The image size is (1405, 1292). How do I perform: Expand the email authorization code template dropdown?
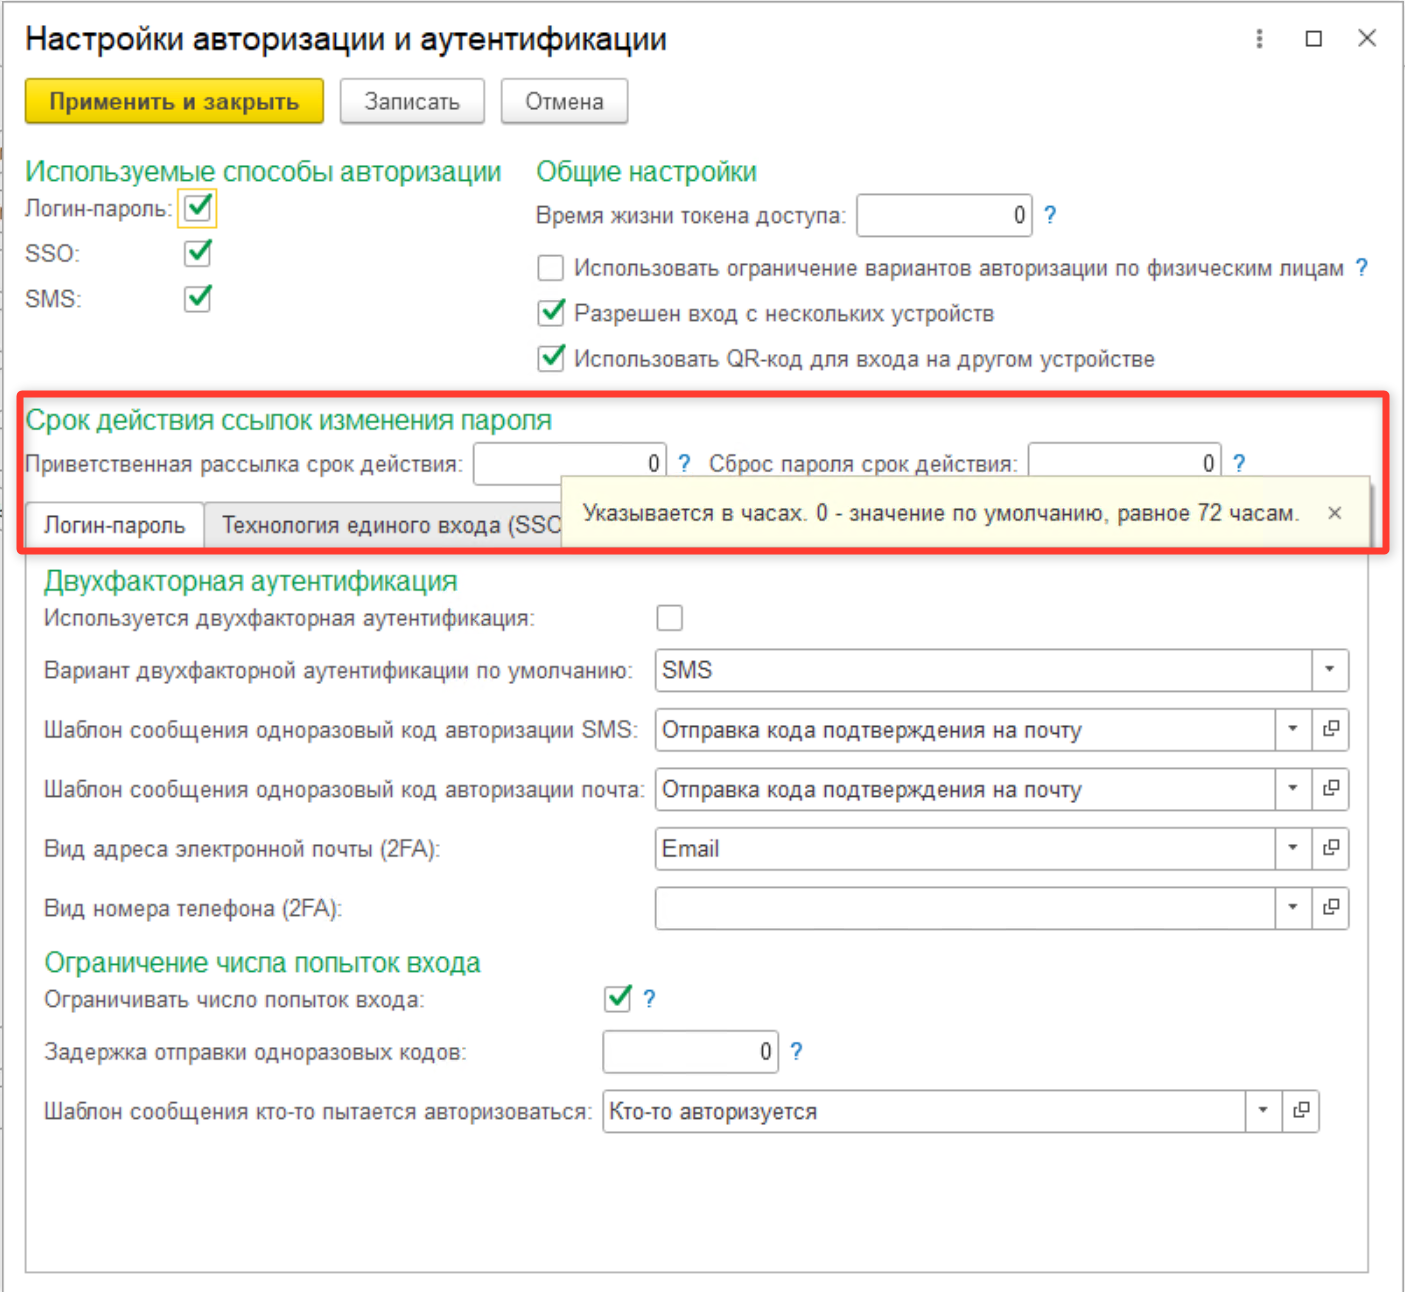click(x=1292, y=789)
